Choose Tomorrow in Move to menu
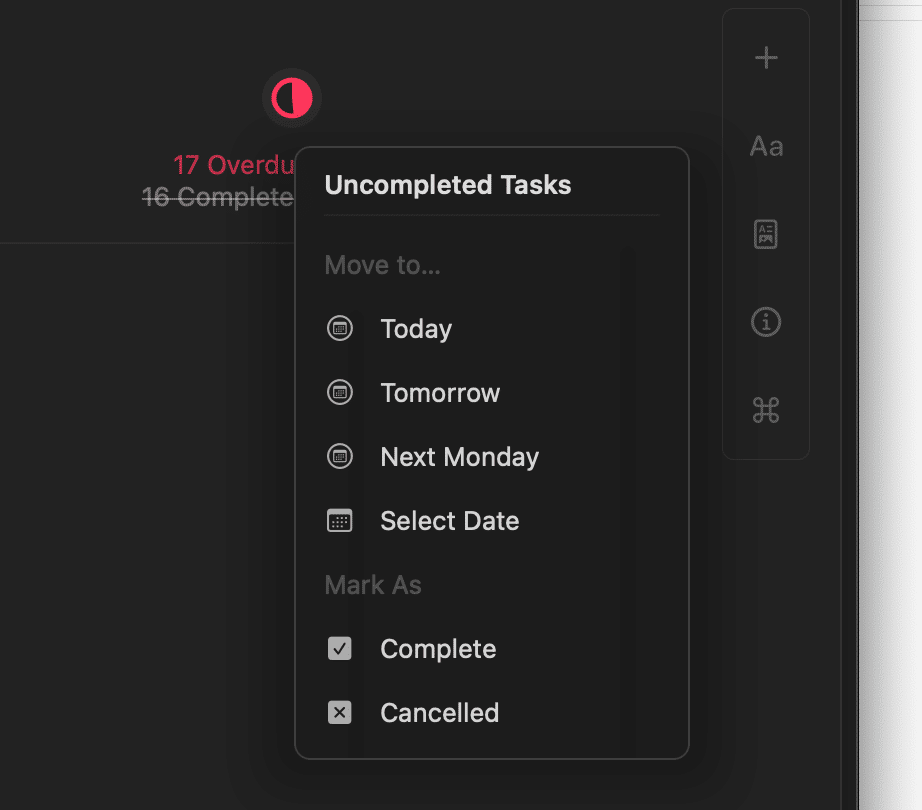 [492, 392]
